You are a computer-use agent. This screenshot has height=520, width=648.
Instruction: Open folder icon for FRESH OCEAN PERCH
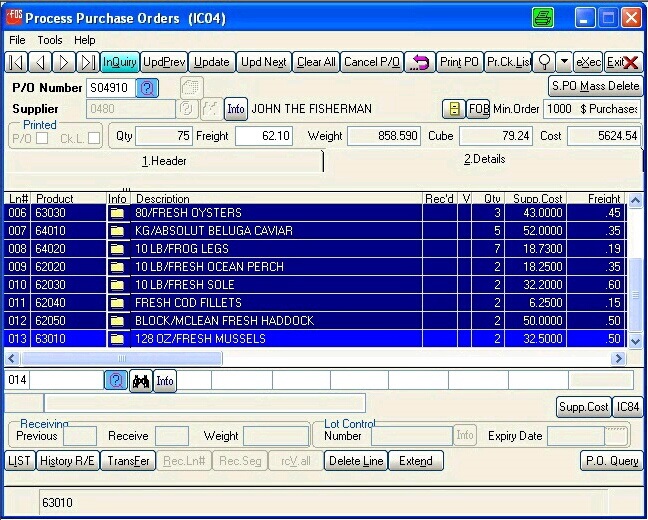(117, 267)
